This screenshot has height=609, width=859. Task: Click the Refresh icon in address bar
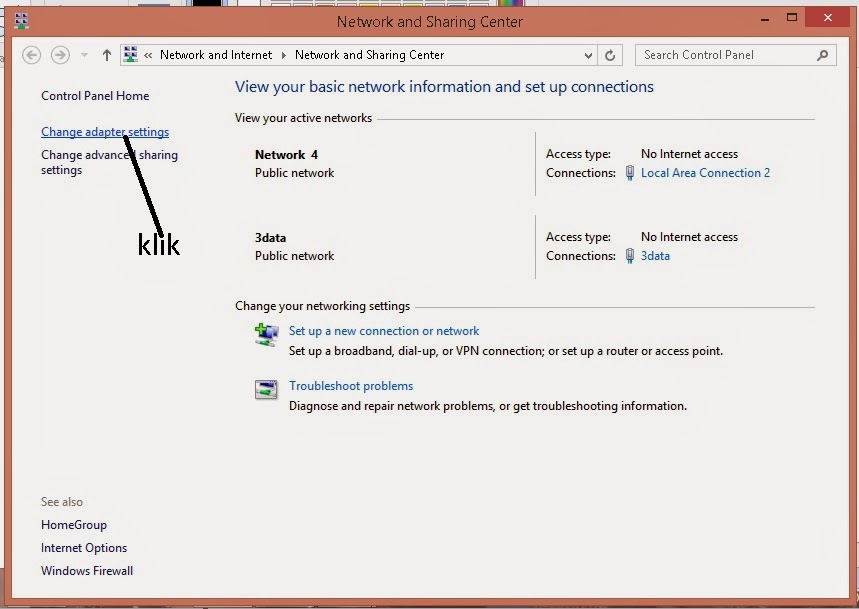click(611, 55)
